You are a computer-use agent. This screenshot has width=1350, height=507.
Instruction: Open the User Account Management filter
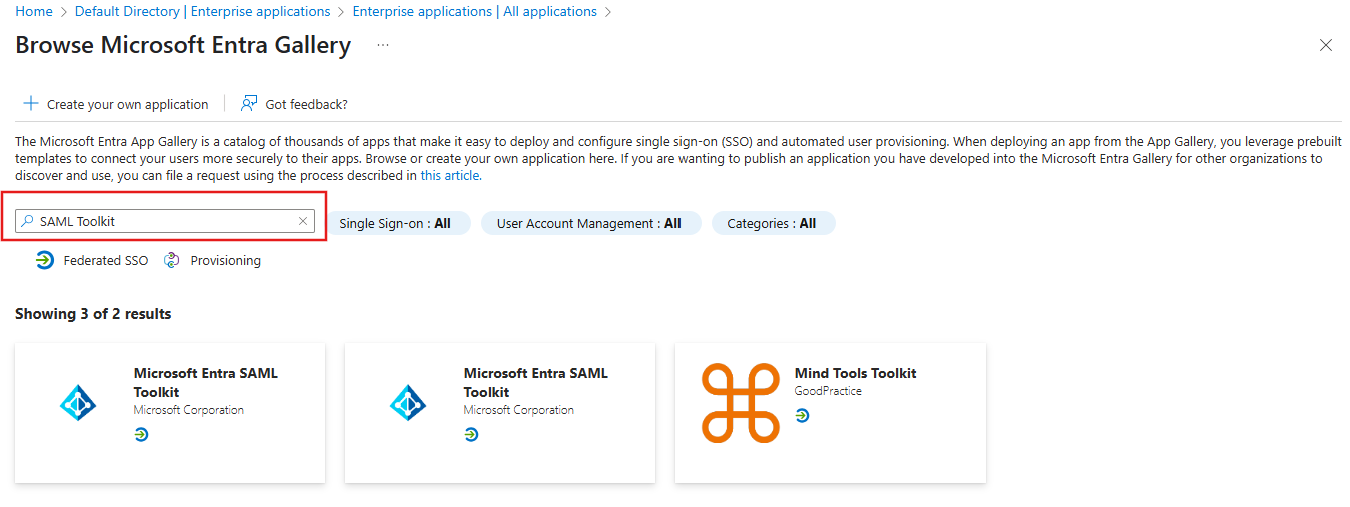(590, 223)
